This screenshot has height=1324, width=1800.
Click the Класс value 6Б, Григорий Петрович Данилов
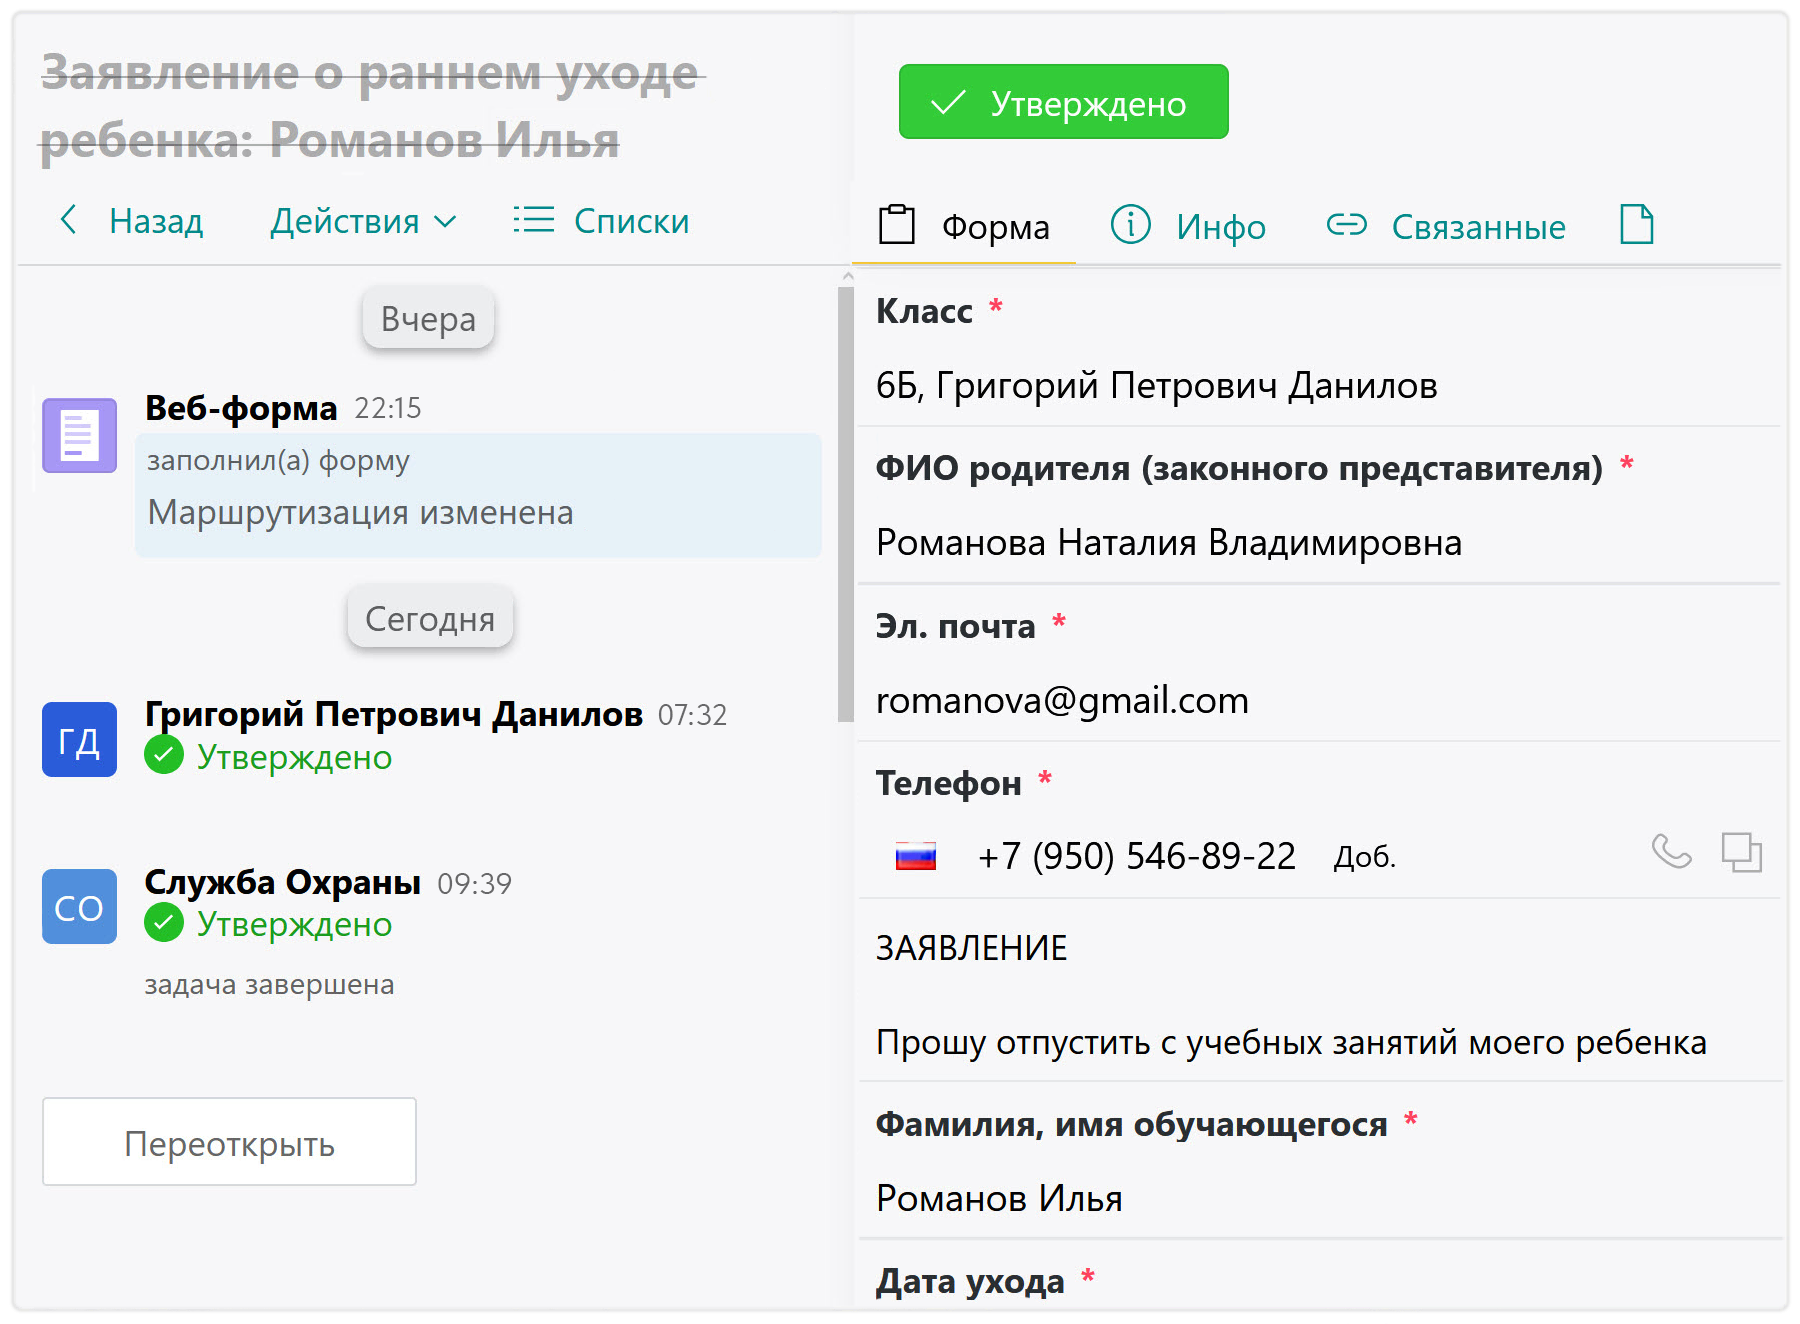[1156, 385]
